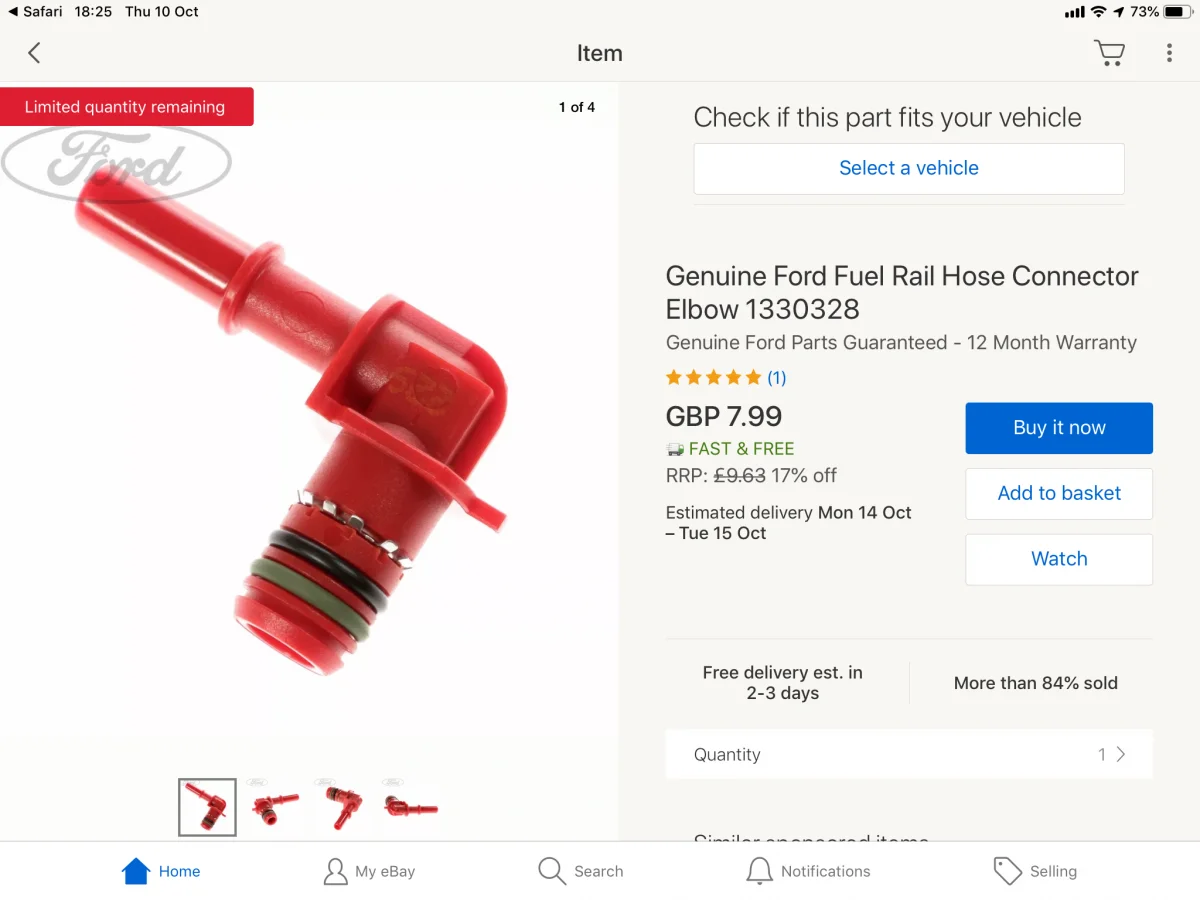
Task: Tap the five-star rating display
Action: point(713,377)
